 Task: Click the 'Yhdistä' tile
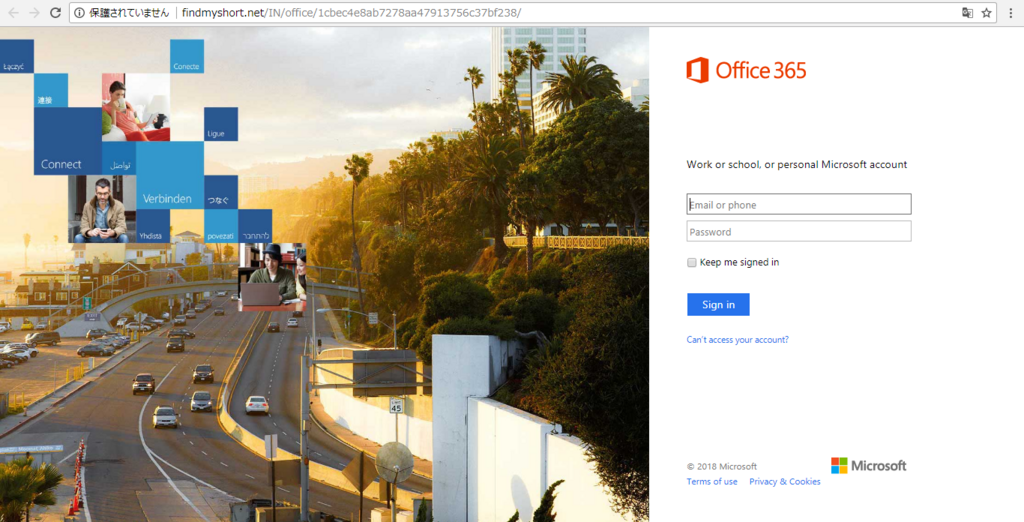(x=153, y=226)
